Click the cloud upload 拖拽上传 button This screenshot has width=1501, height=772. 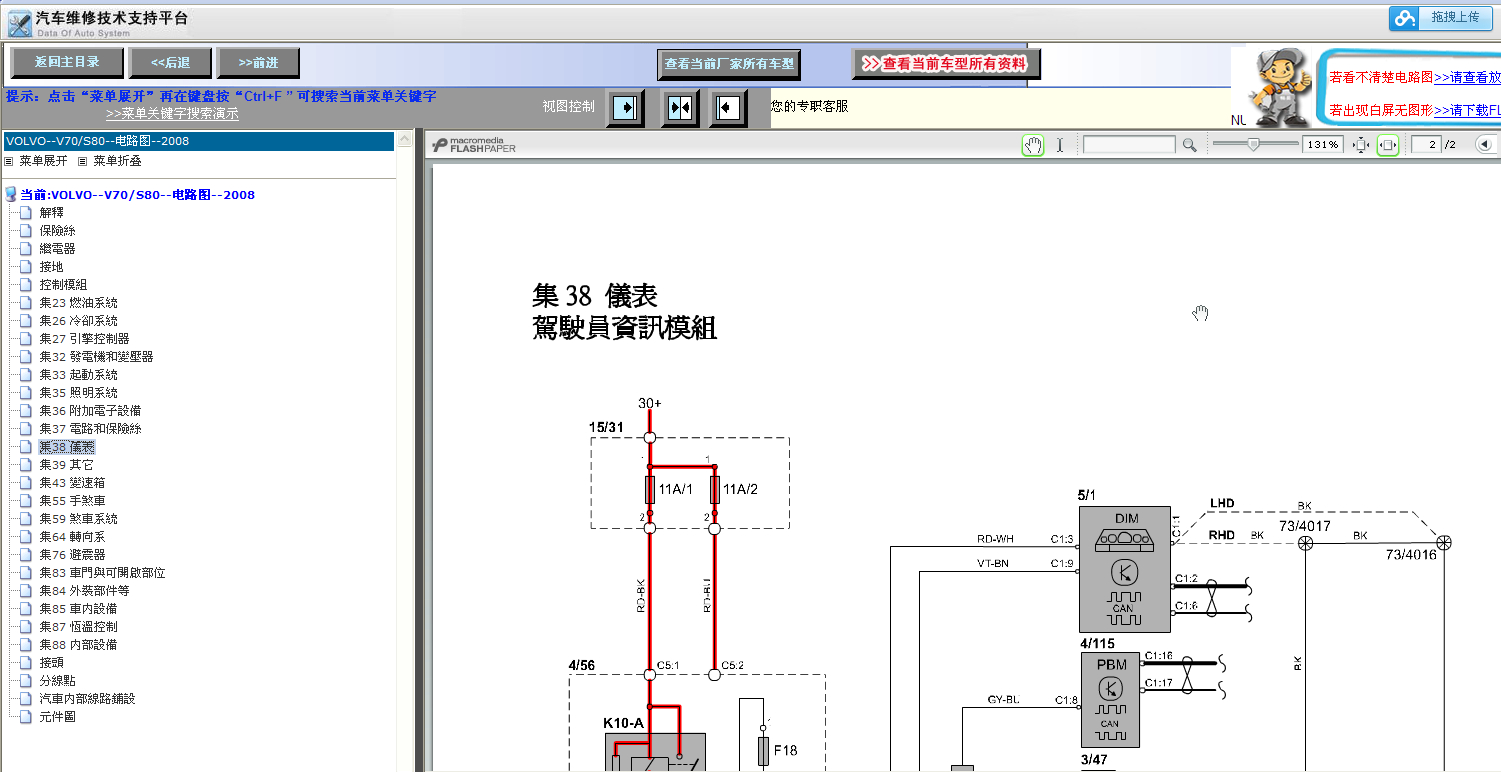(1441, 18)
